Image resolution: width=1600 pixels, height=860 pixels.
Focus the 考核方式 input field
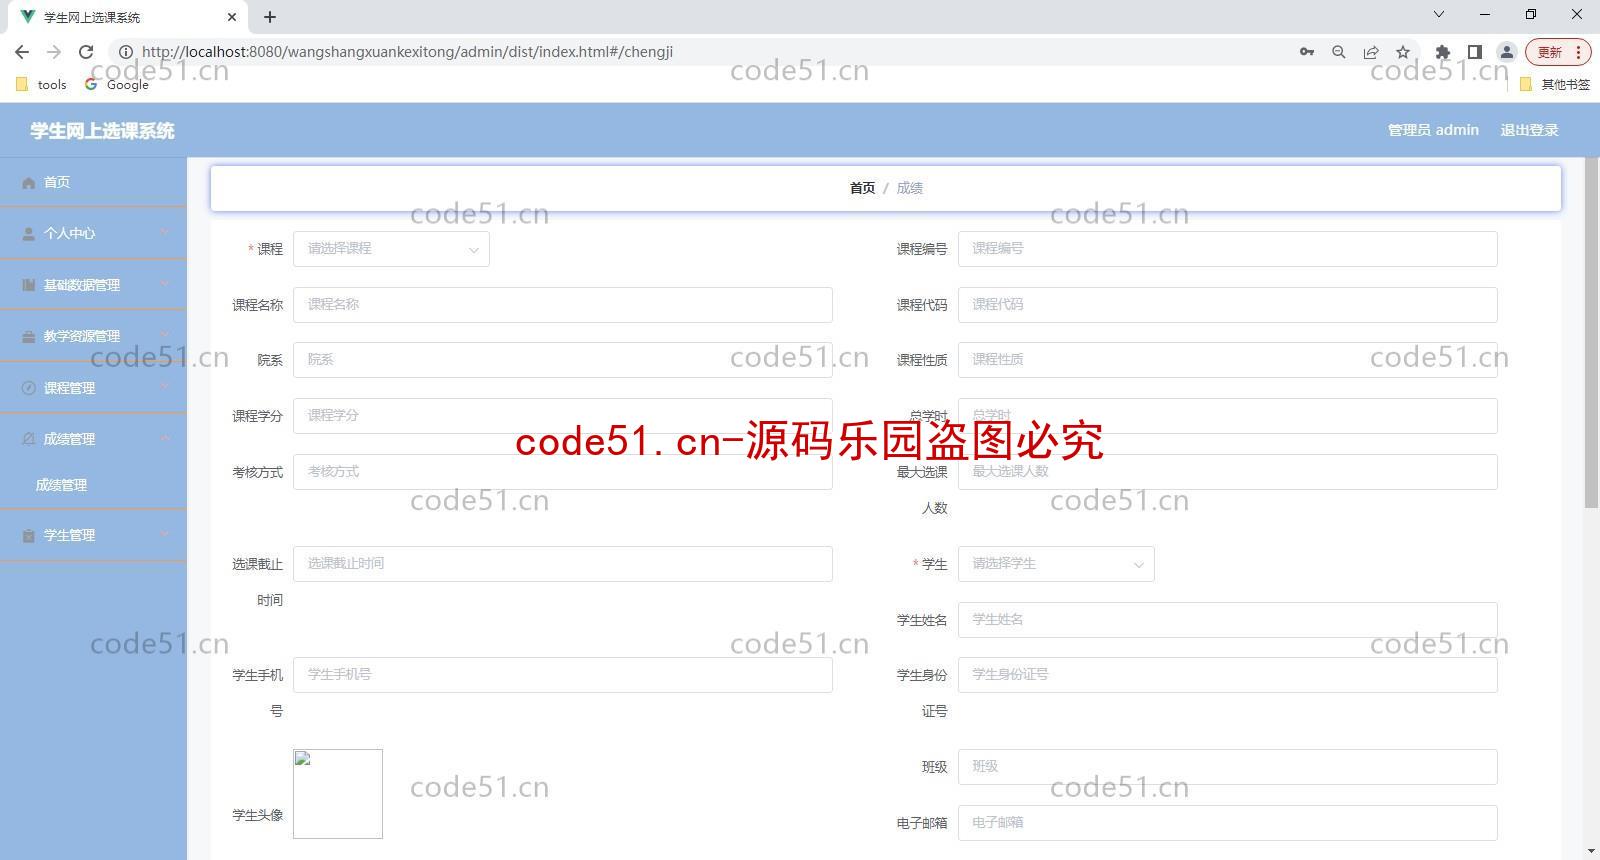[x=562, y=472]
